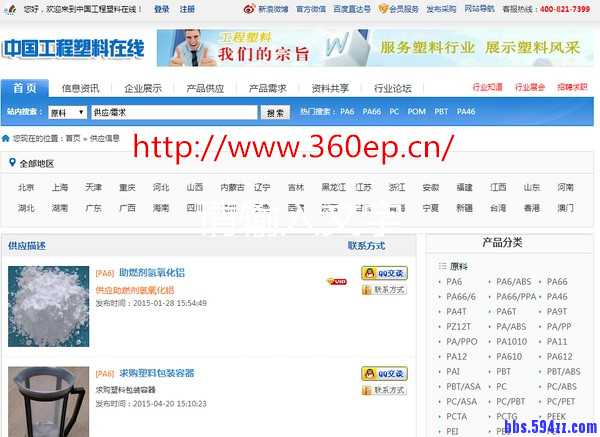Click the PA66/PPA category link
The image size is (600, 437).
pyautogui.click(x=516, y=297)
